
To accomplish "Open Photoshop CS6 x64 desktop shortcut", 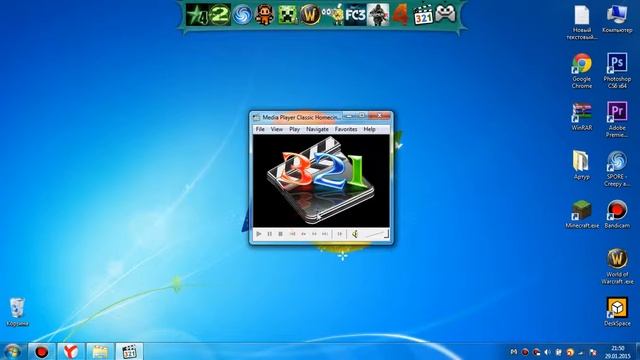I will [617, 70].
